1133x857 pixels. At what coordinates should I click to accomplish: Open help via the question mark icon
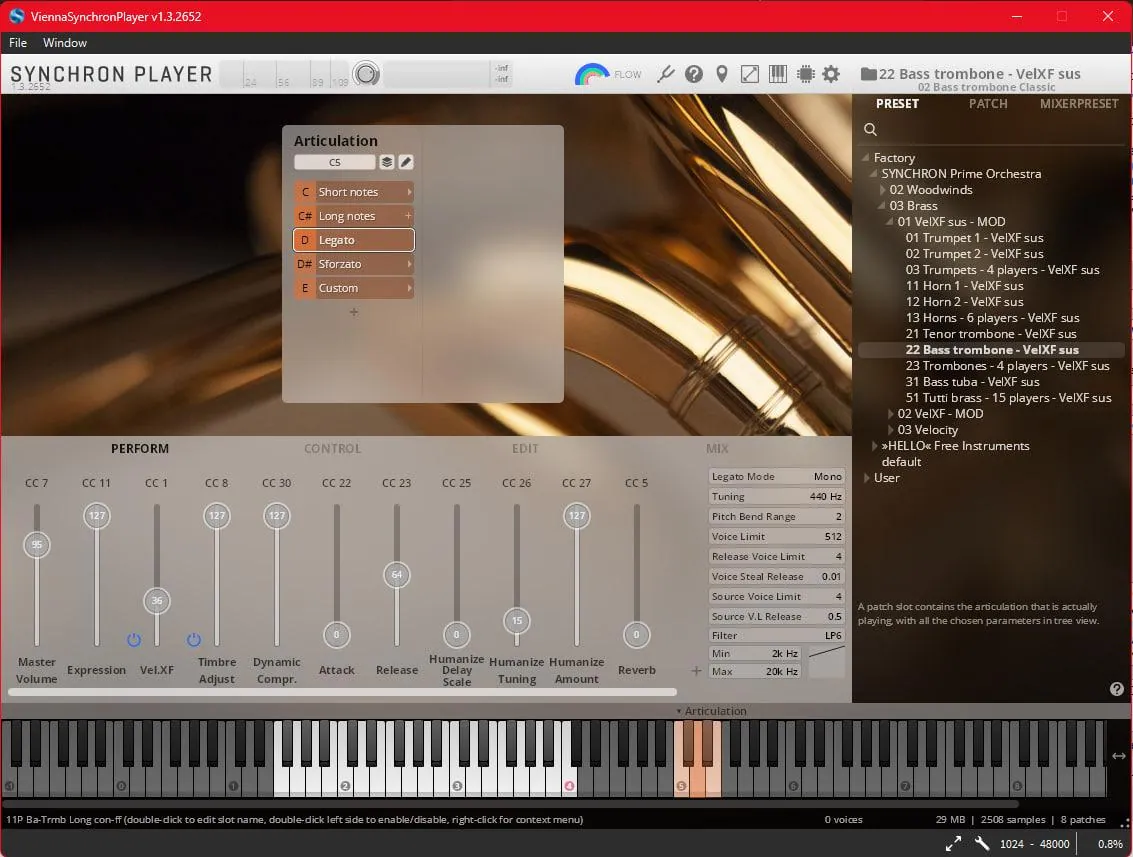pyautogui.click(x=694, y=74)
